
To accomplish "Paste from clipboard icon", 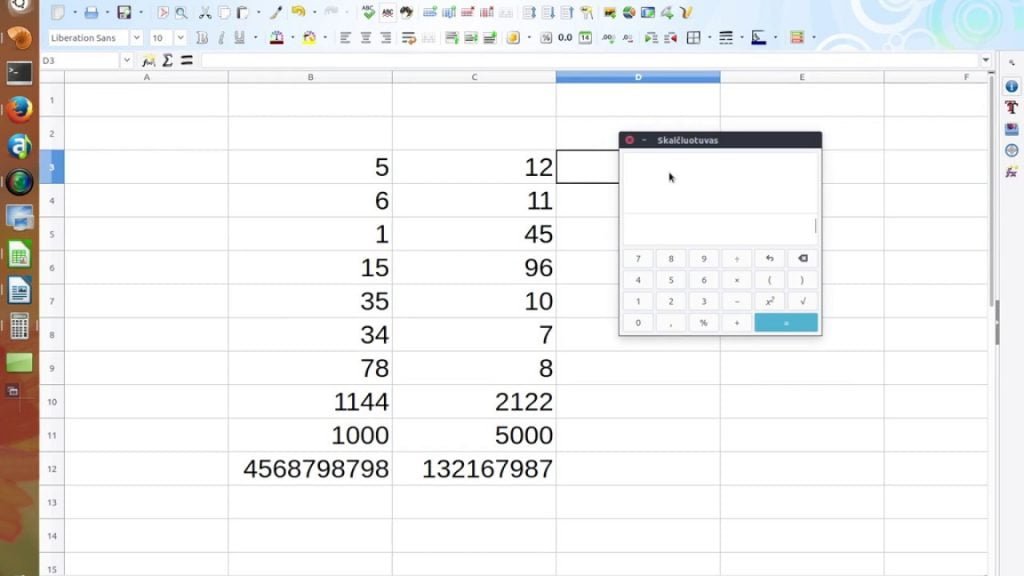I will coord(242,12).
